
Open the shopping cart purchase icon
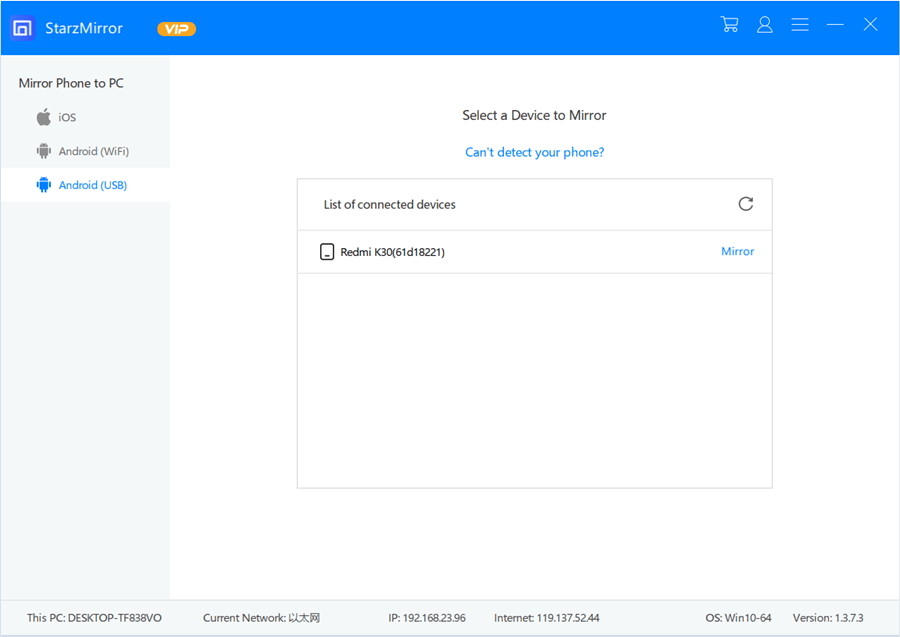click(x=730, y=24)
